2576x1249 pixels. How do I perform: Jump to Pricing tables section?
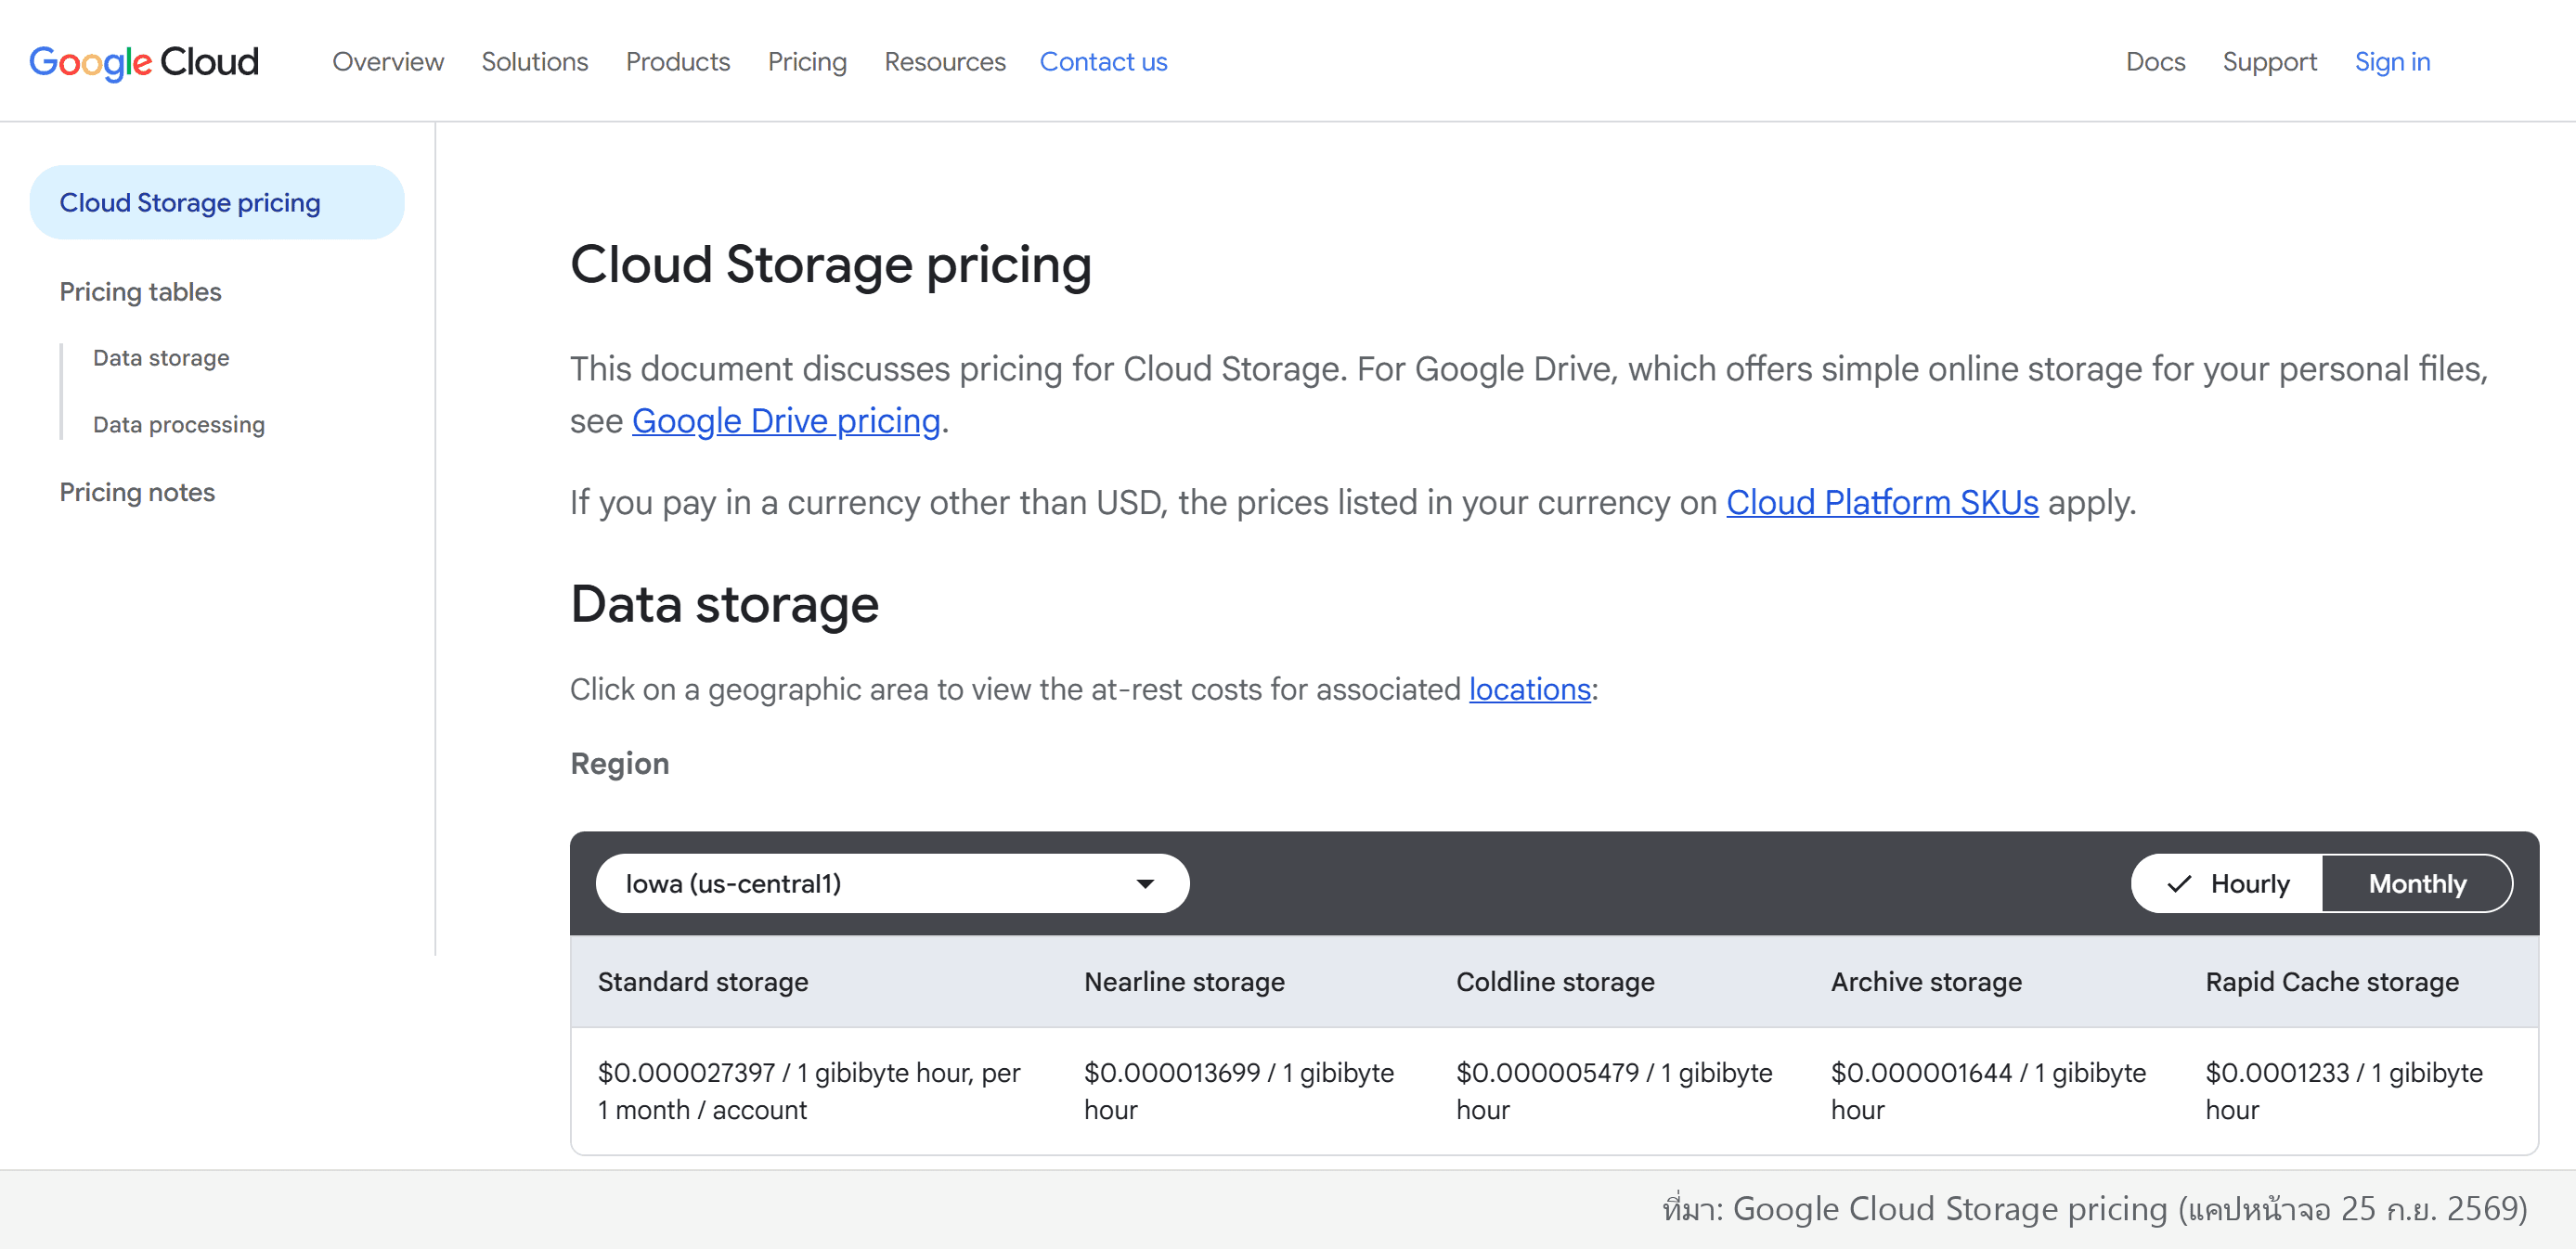(x=140, y=292)
